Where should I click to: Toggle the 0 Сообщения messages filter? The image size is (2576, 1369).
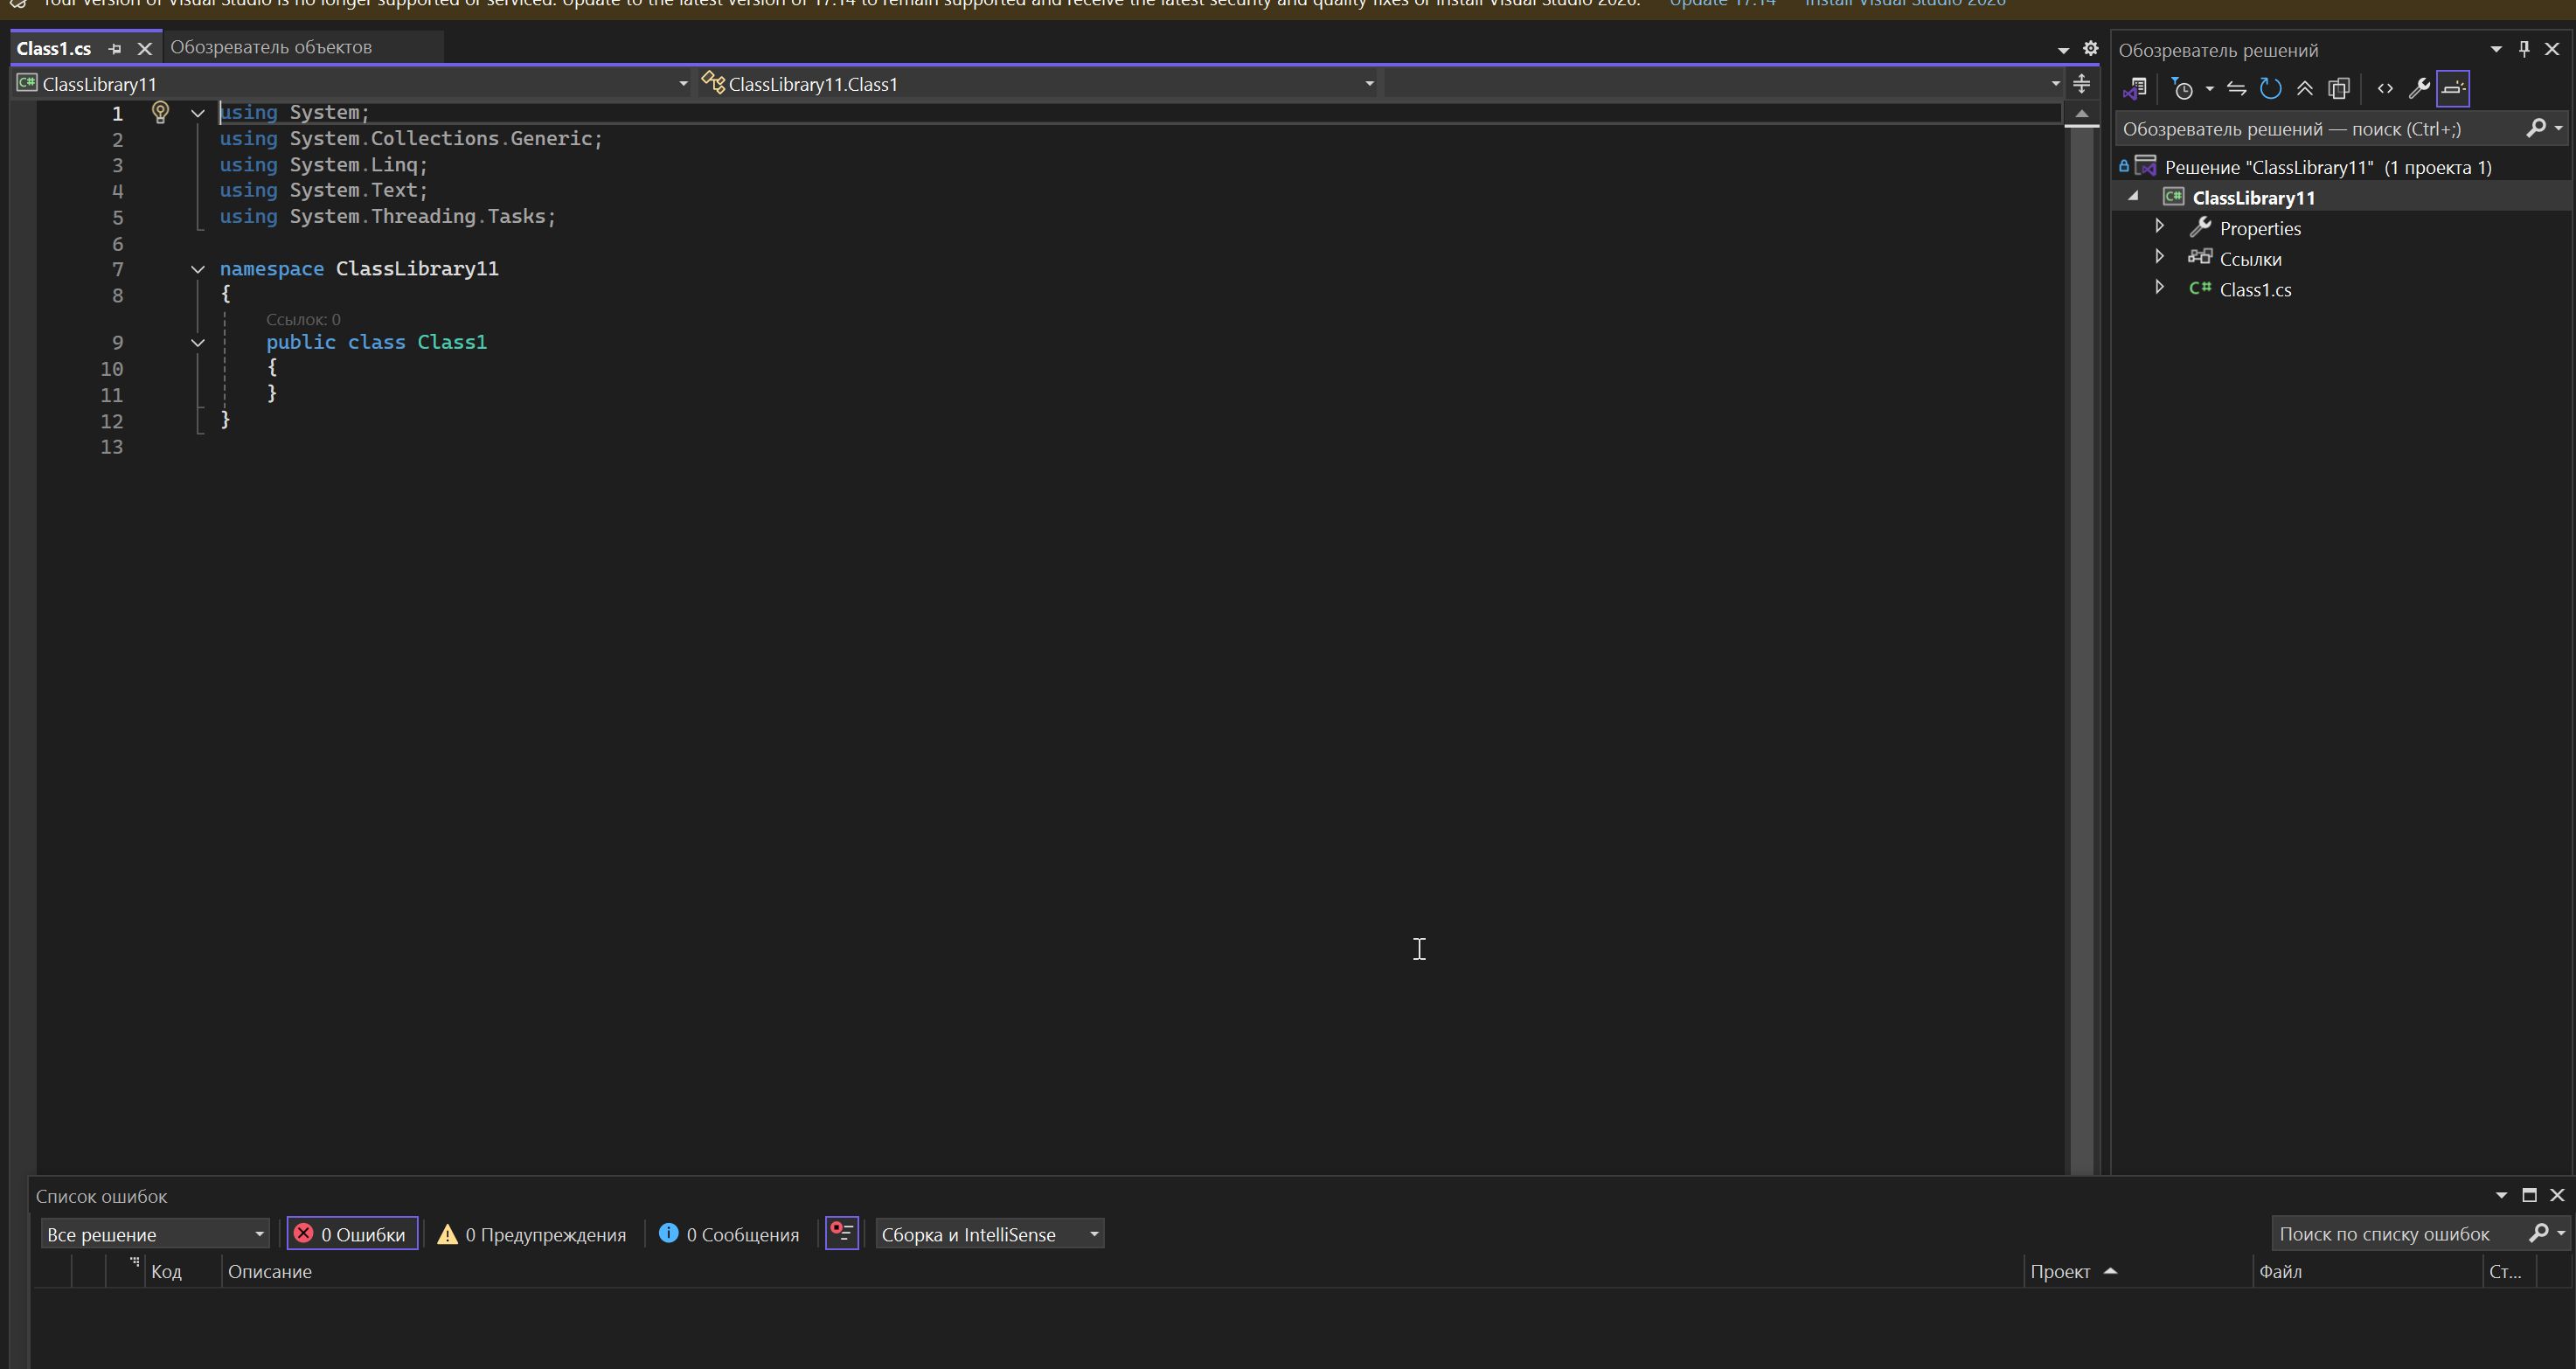tap(729, 1234)
